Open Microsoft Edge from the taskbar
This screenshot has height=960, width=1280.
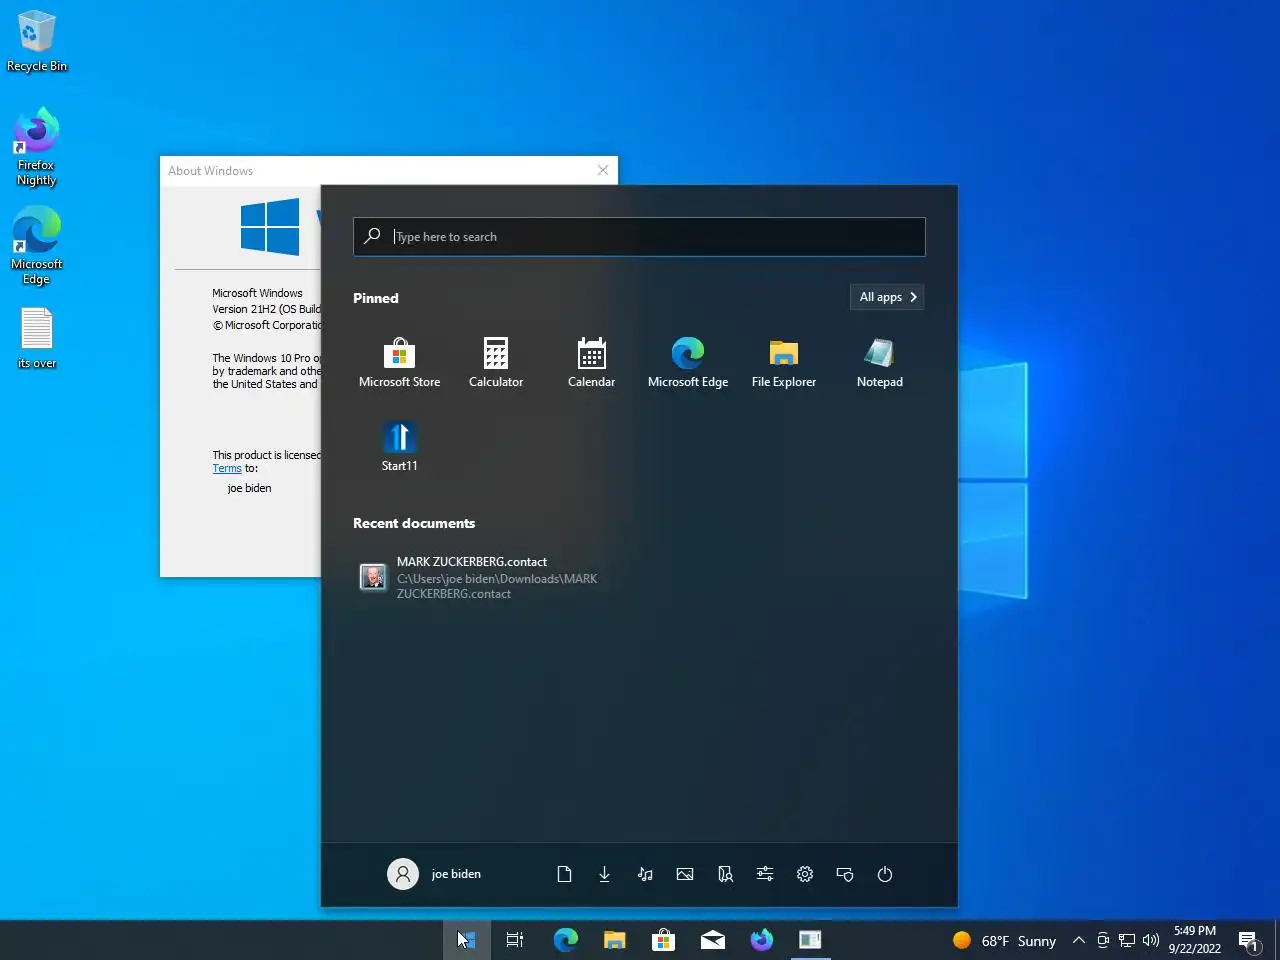tap(566, 940)
